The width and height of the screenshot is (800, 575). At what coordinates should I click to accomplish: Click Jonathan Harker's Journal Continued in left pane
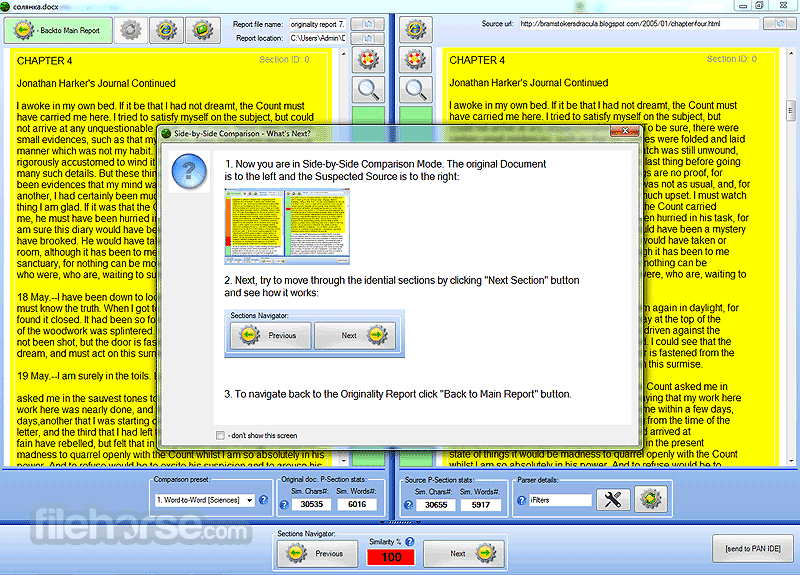tap(96, 84)
